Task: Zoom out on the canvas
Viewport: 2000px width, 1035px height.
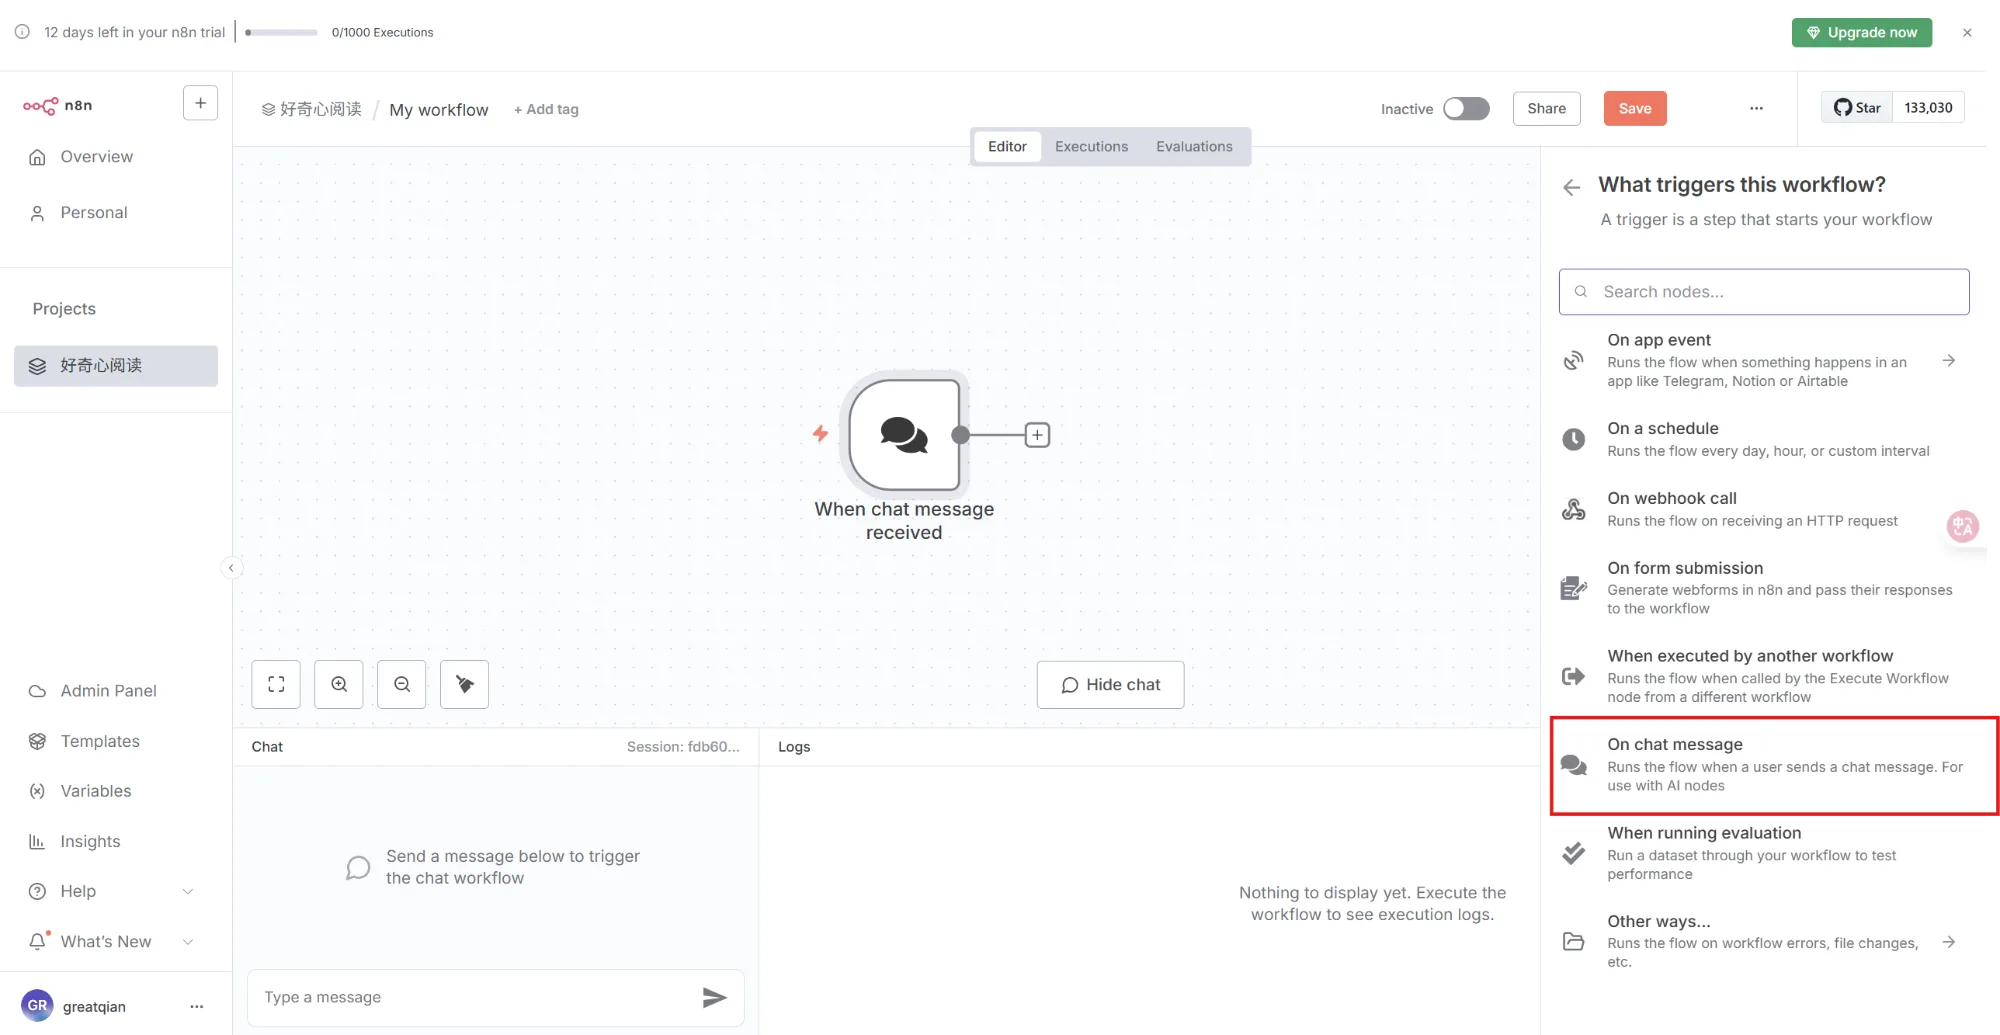Action: [x=402, y=684]
